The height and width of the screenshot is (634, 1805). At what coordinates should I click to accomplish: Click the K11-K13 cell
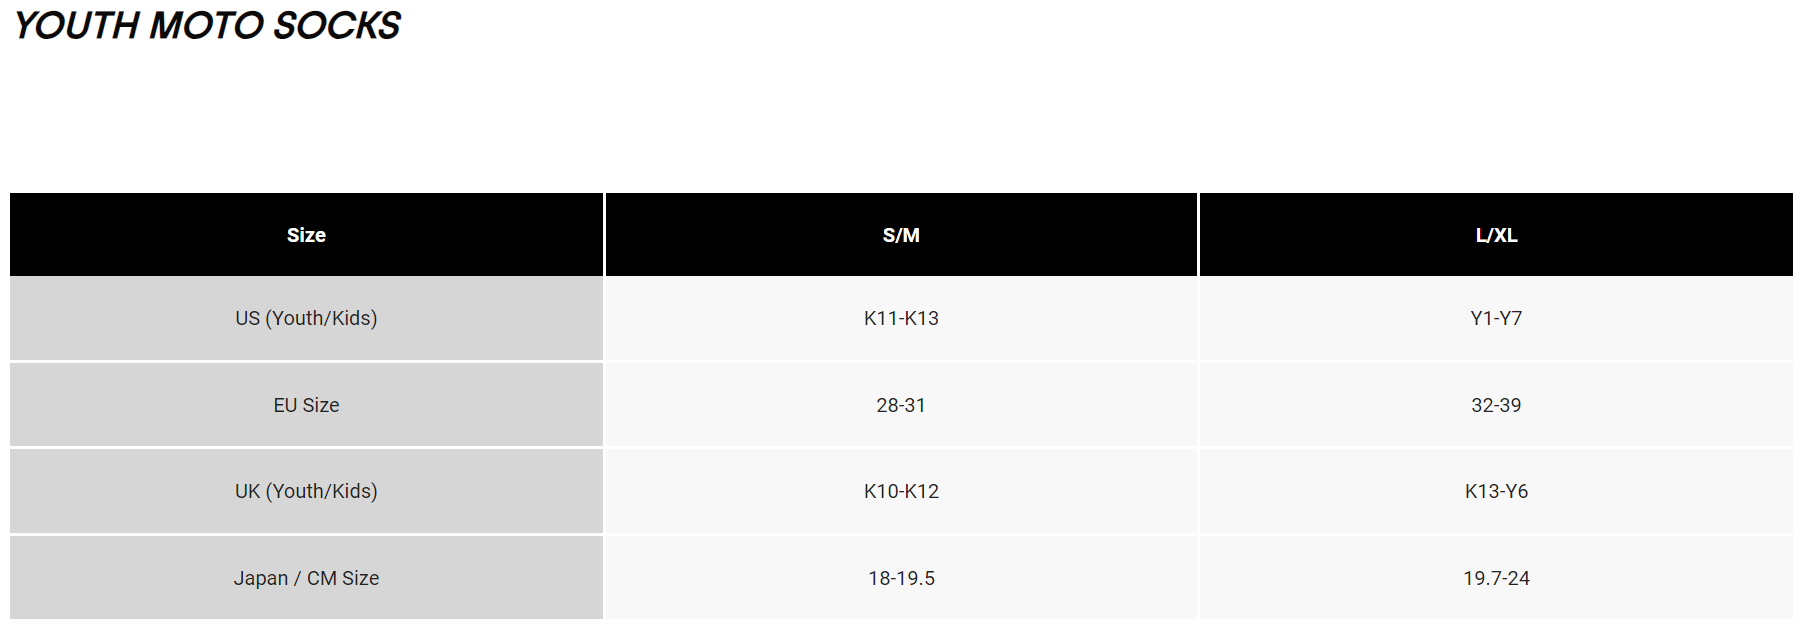[901, 318]
